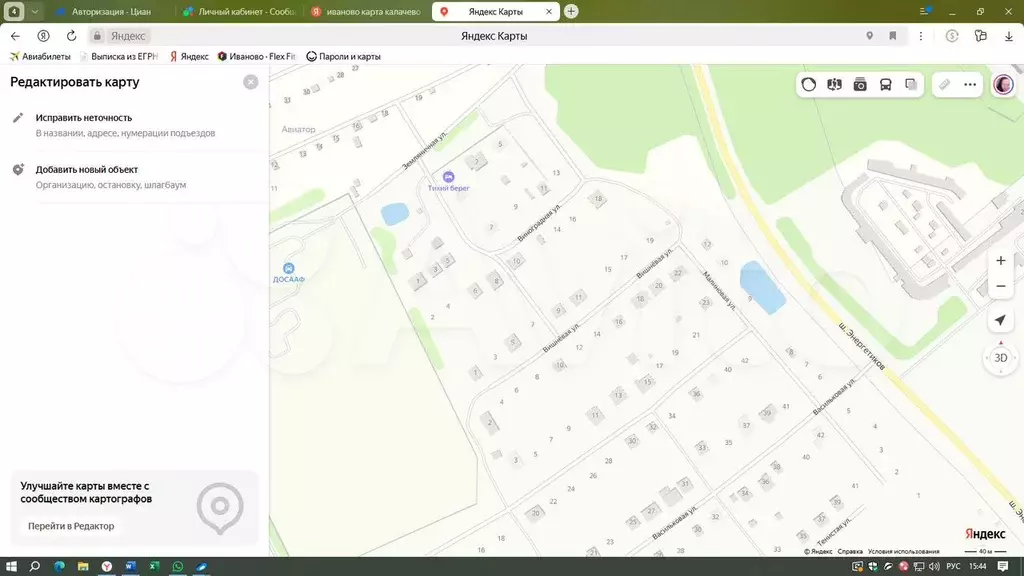The width and height of the screenshot is (1024, 576).
Task: Zoom in with the plus button
Action: (1000, 261)
